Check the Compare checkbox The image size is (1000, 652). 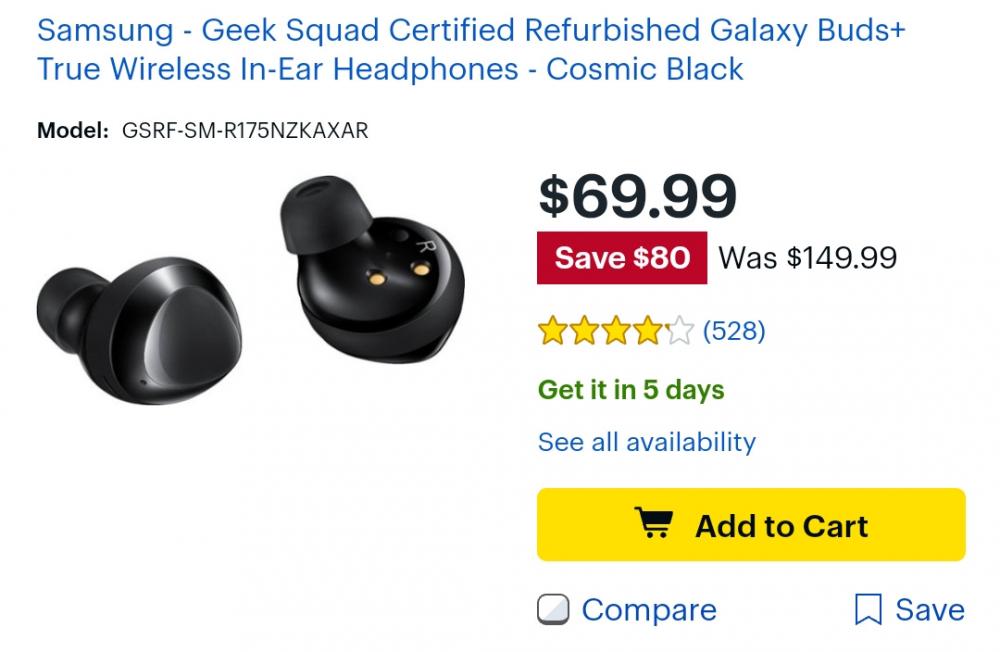tap(556, 609)
